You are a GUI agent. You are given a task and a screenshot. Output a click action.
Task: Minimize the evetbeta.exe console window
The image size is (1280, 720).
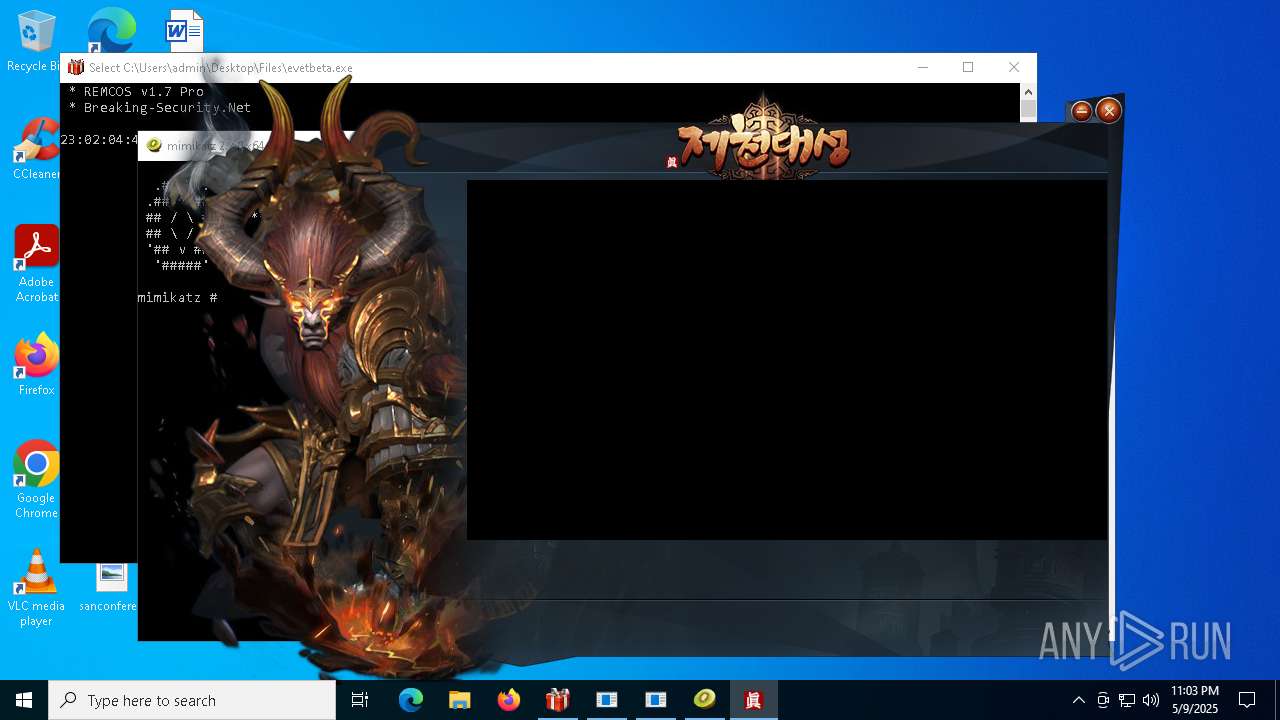[x=923, y=67]
